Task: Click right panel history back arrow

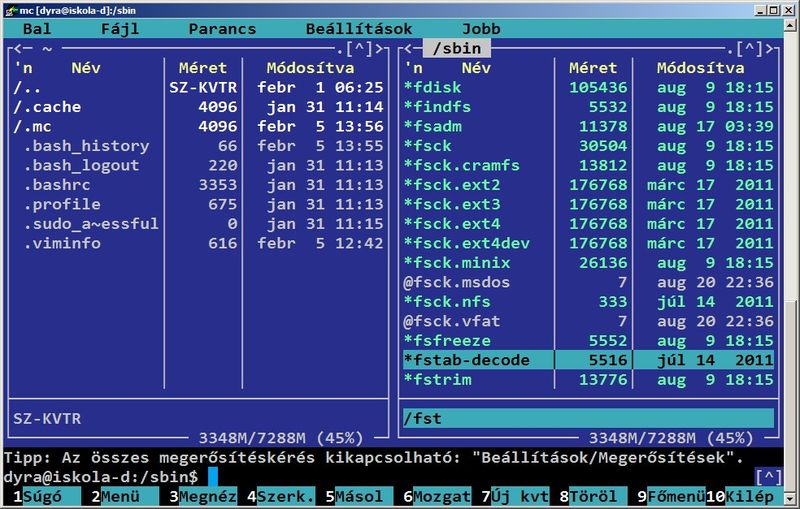Action: coord(409,48)
